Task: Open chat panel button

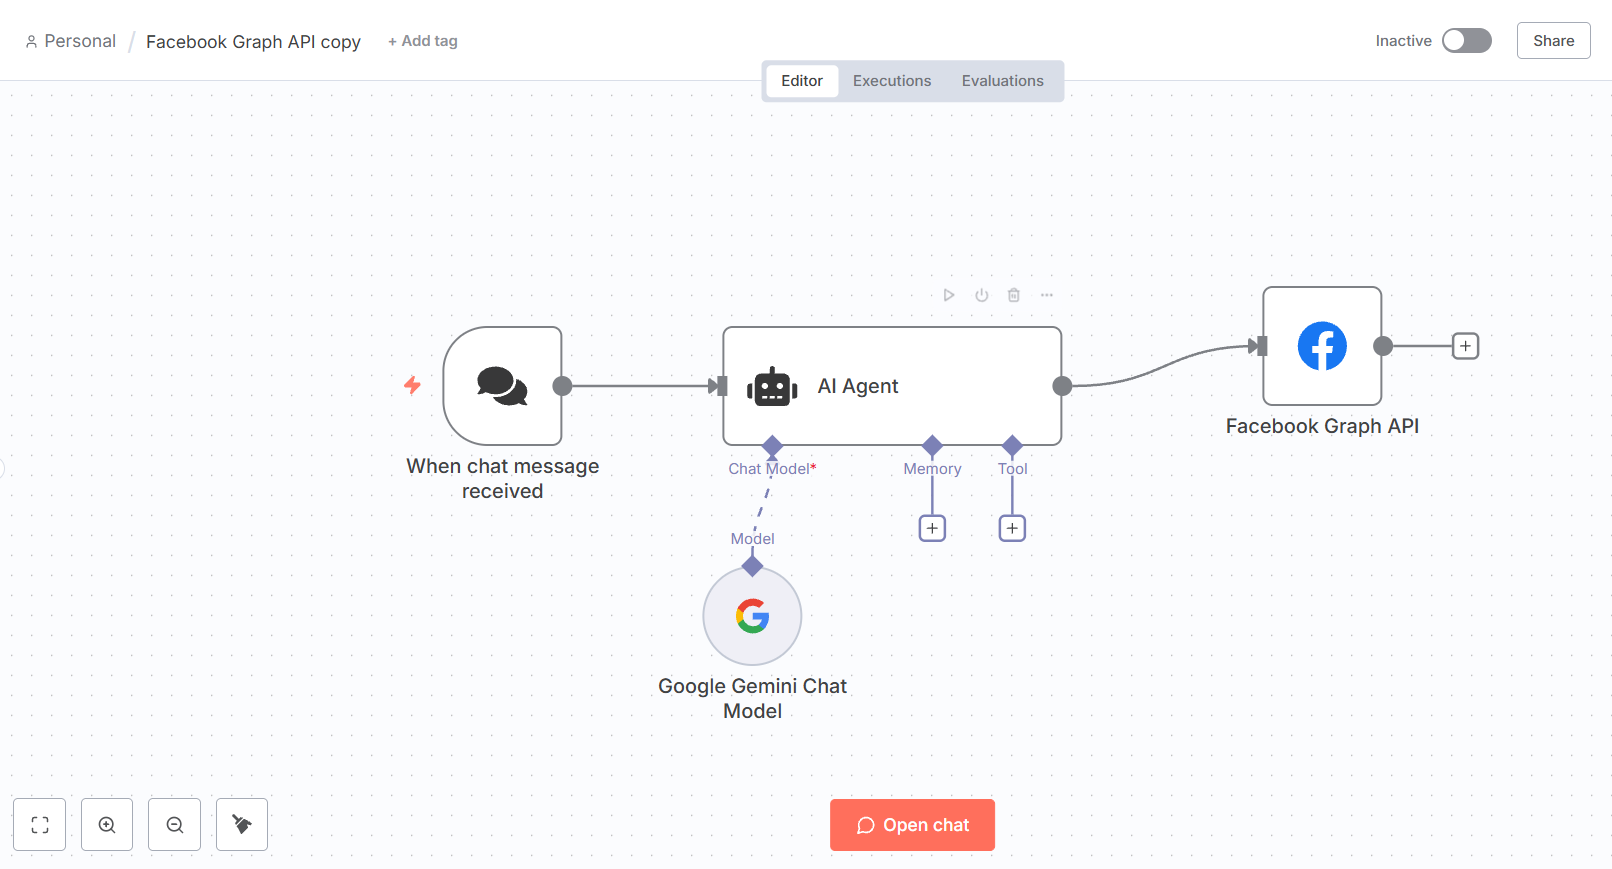Action: [x=912, y=825]
